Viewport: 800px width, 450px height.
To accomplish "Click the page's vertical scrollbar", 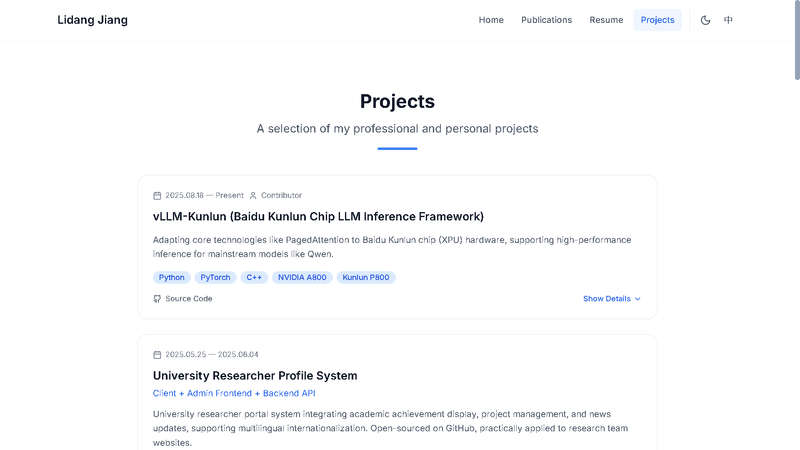I will click(796, 40).
